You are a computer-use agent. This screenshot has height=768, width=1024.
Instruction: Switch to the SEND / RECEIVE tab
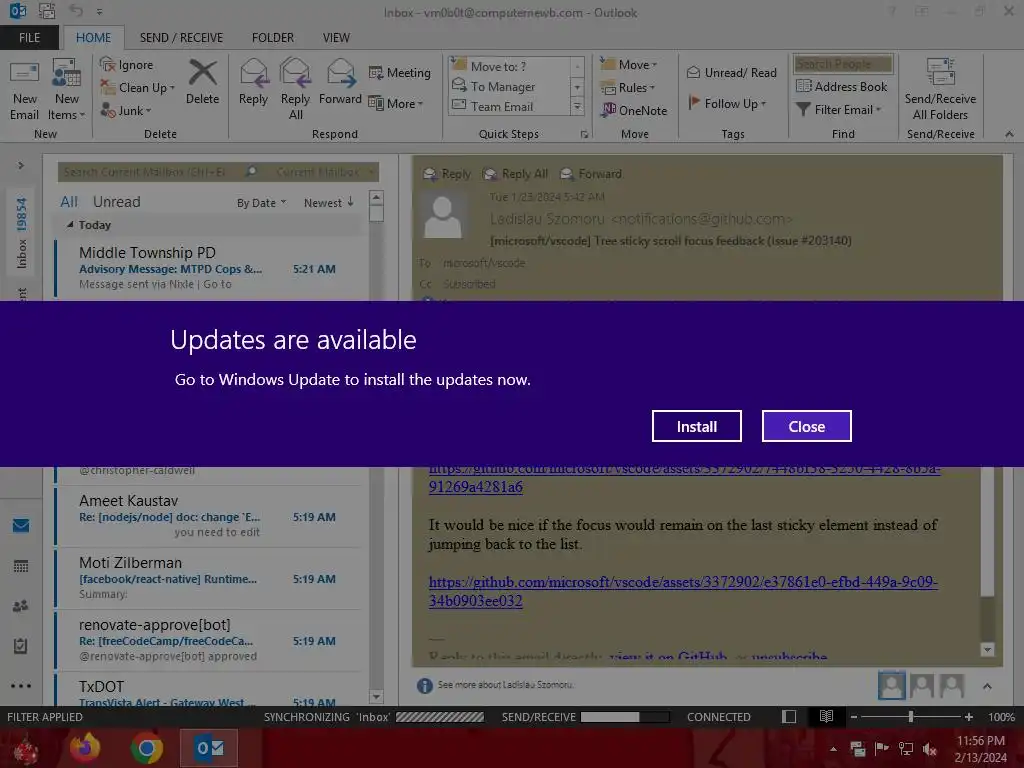181,38
